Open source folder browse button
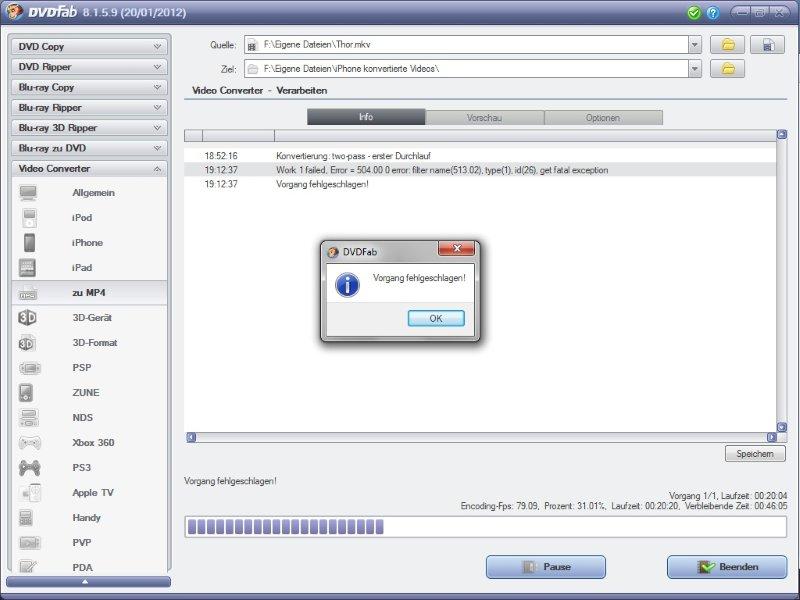The image size is (800, 600). (x=728, y=45)
